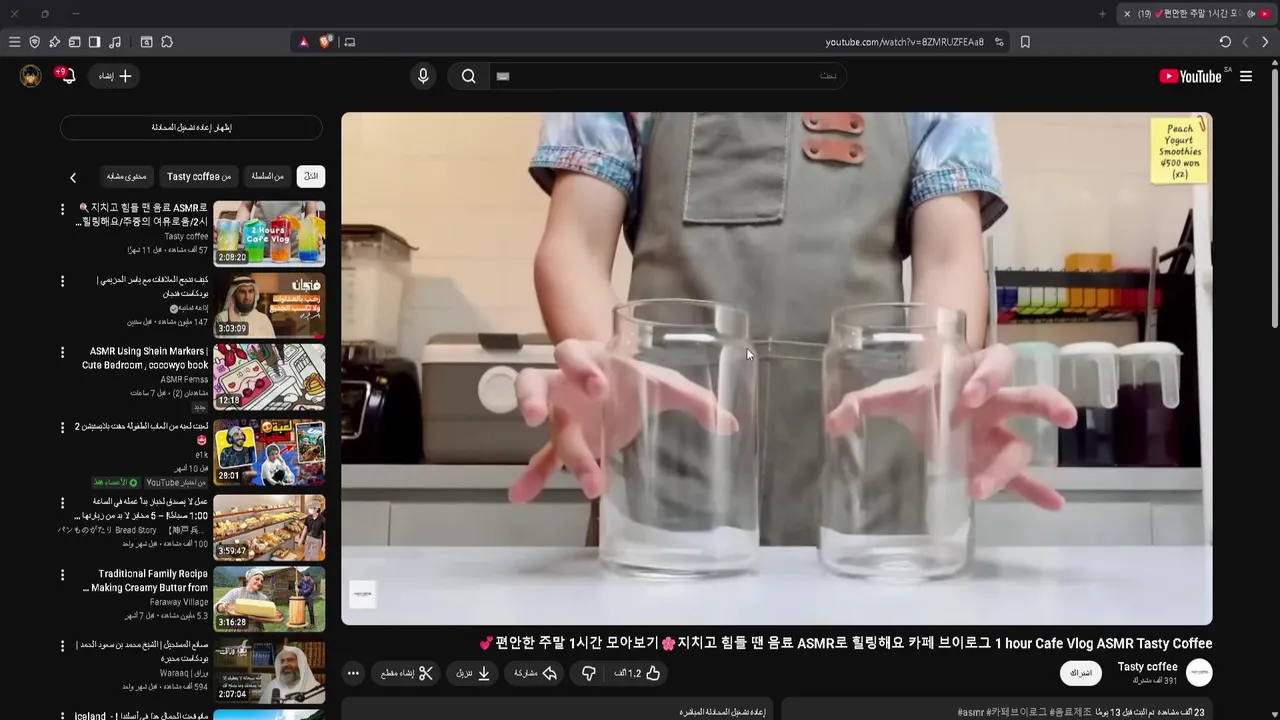Create a clip with the scissors button
1280x720 pixels.
(x=407, y=673)
